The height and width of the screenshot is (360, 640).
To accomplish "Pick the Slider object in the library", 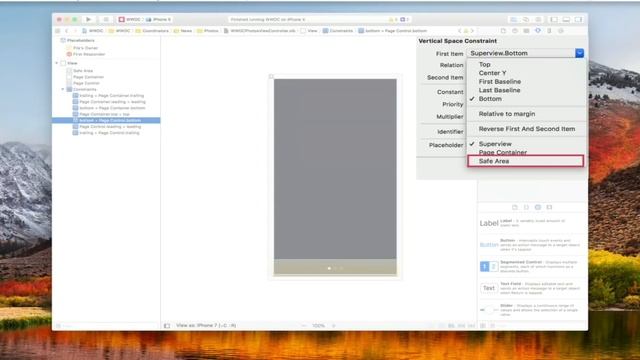I will tap(532, 310).
